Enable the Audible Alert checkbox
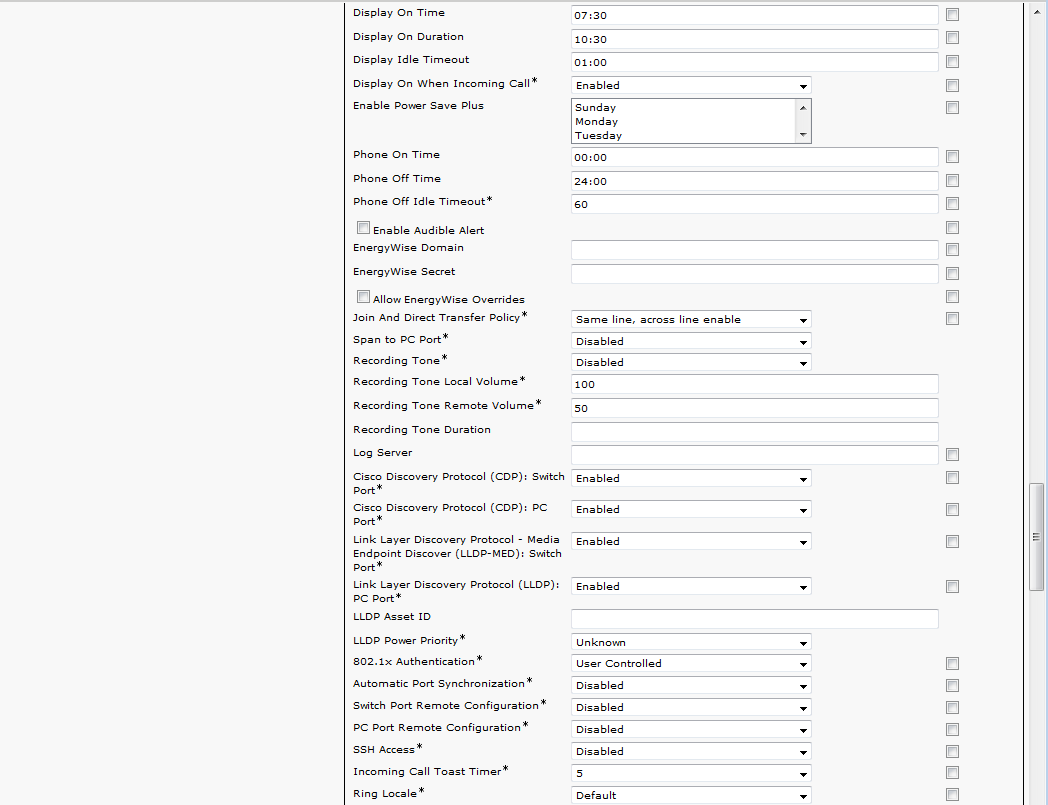The width and height of the screenshot is (1048, 805). pyautogui.click(x=363, y=228)
